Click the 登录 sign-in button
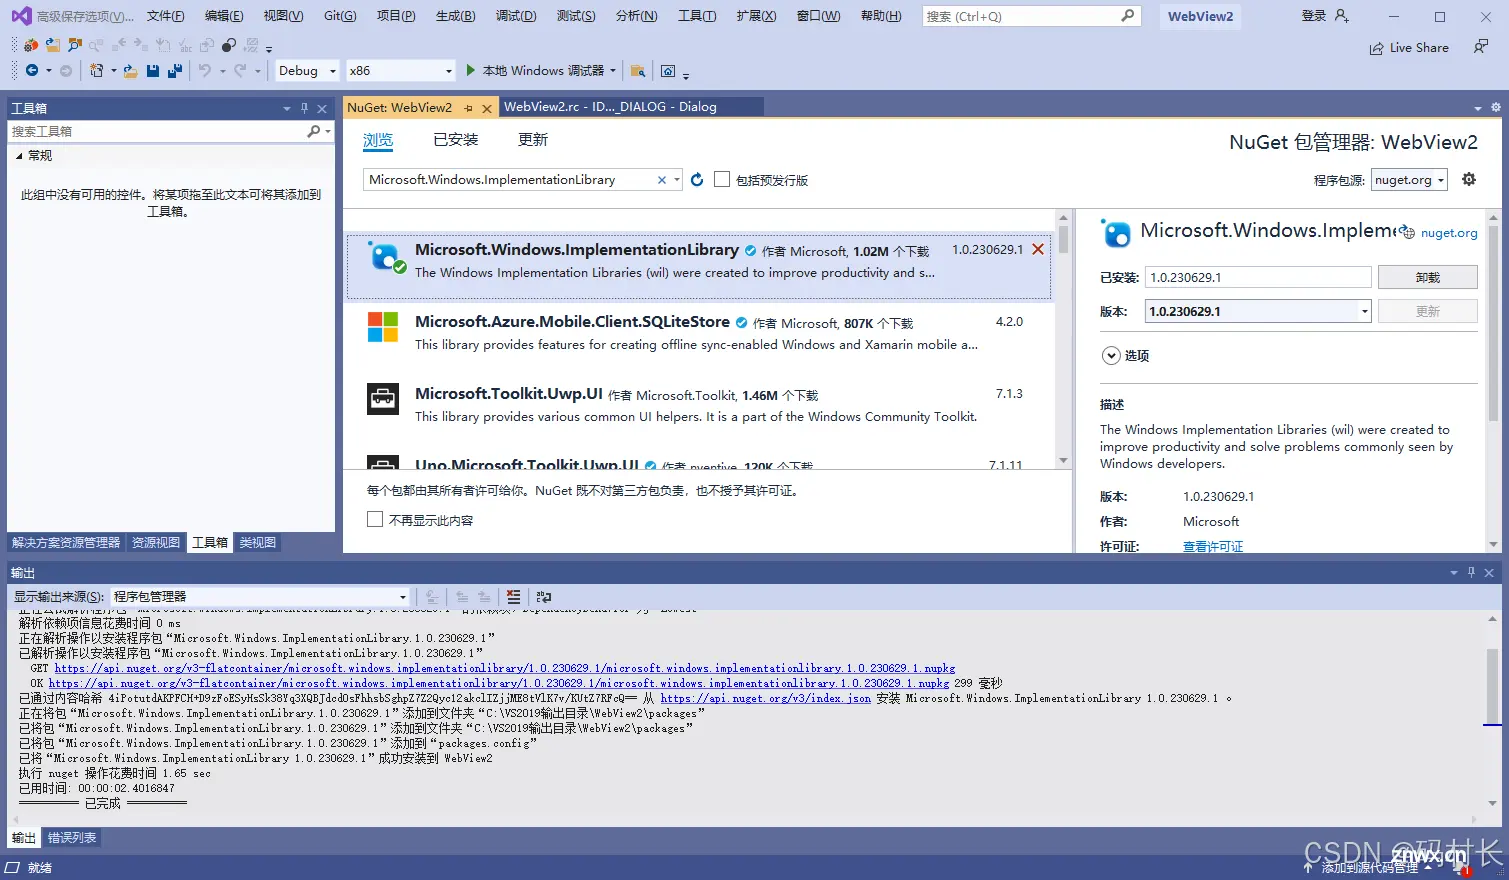1509x880 pixels. coord(1314,16)
